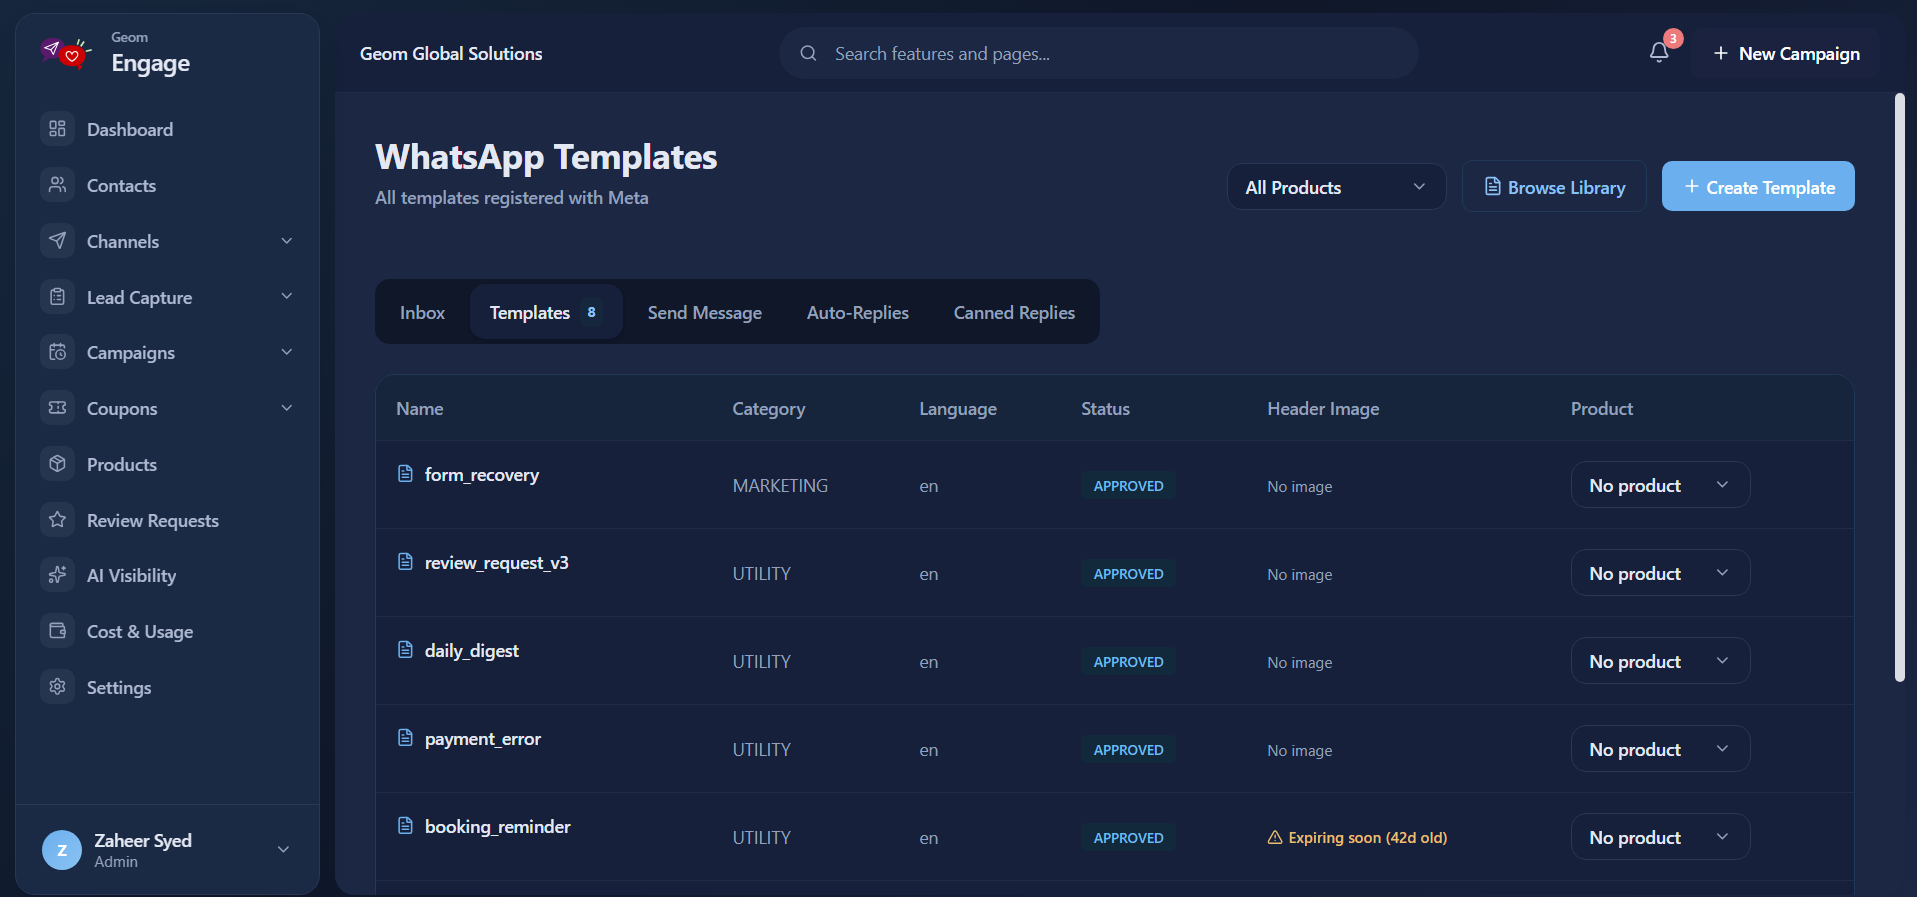Click the Products box icon in sidebar

click(x=58, y=464)
